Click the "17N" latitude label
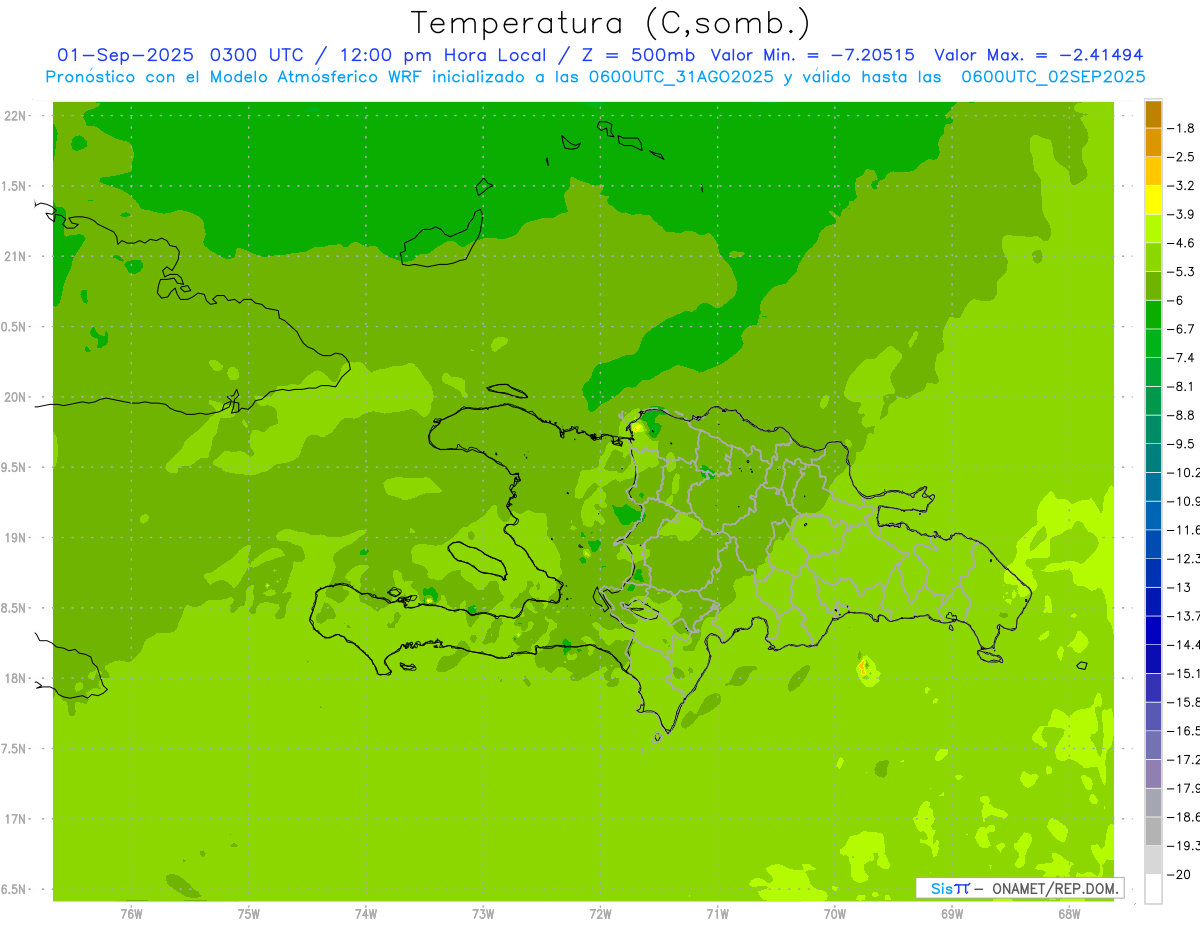 [x=14, y=819]
